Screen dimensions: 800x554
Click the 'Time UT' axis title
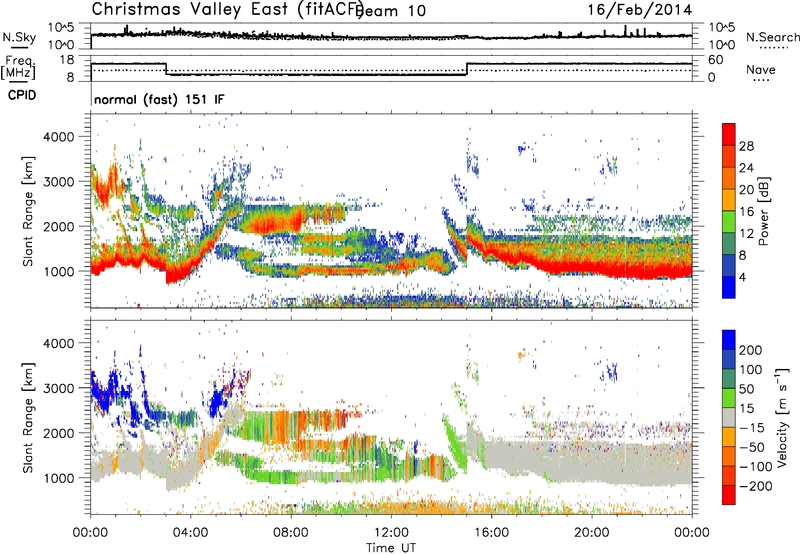click(391, 547)
